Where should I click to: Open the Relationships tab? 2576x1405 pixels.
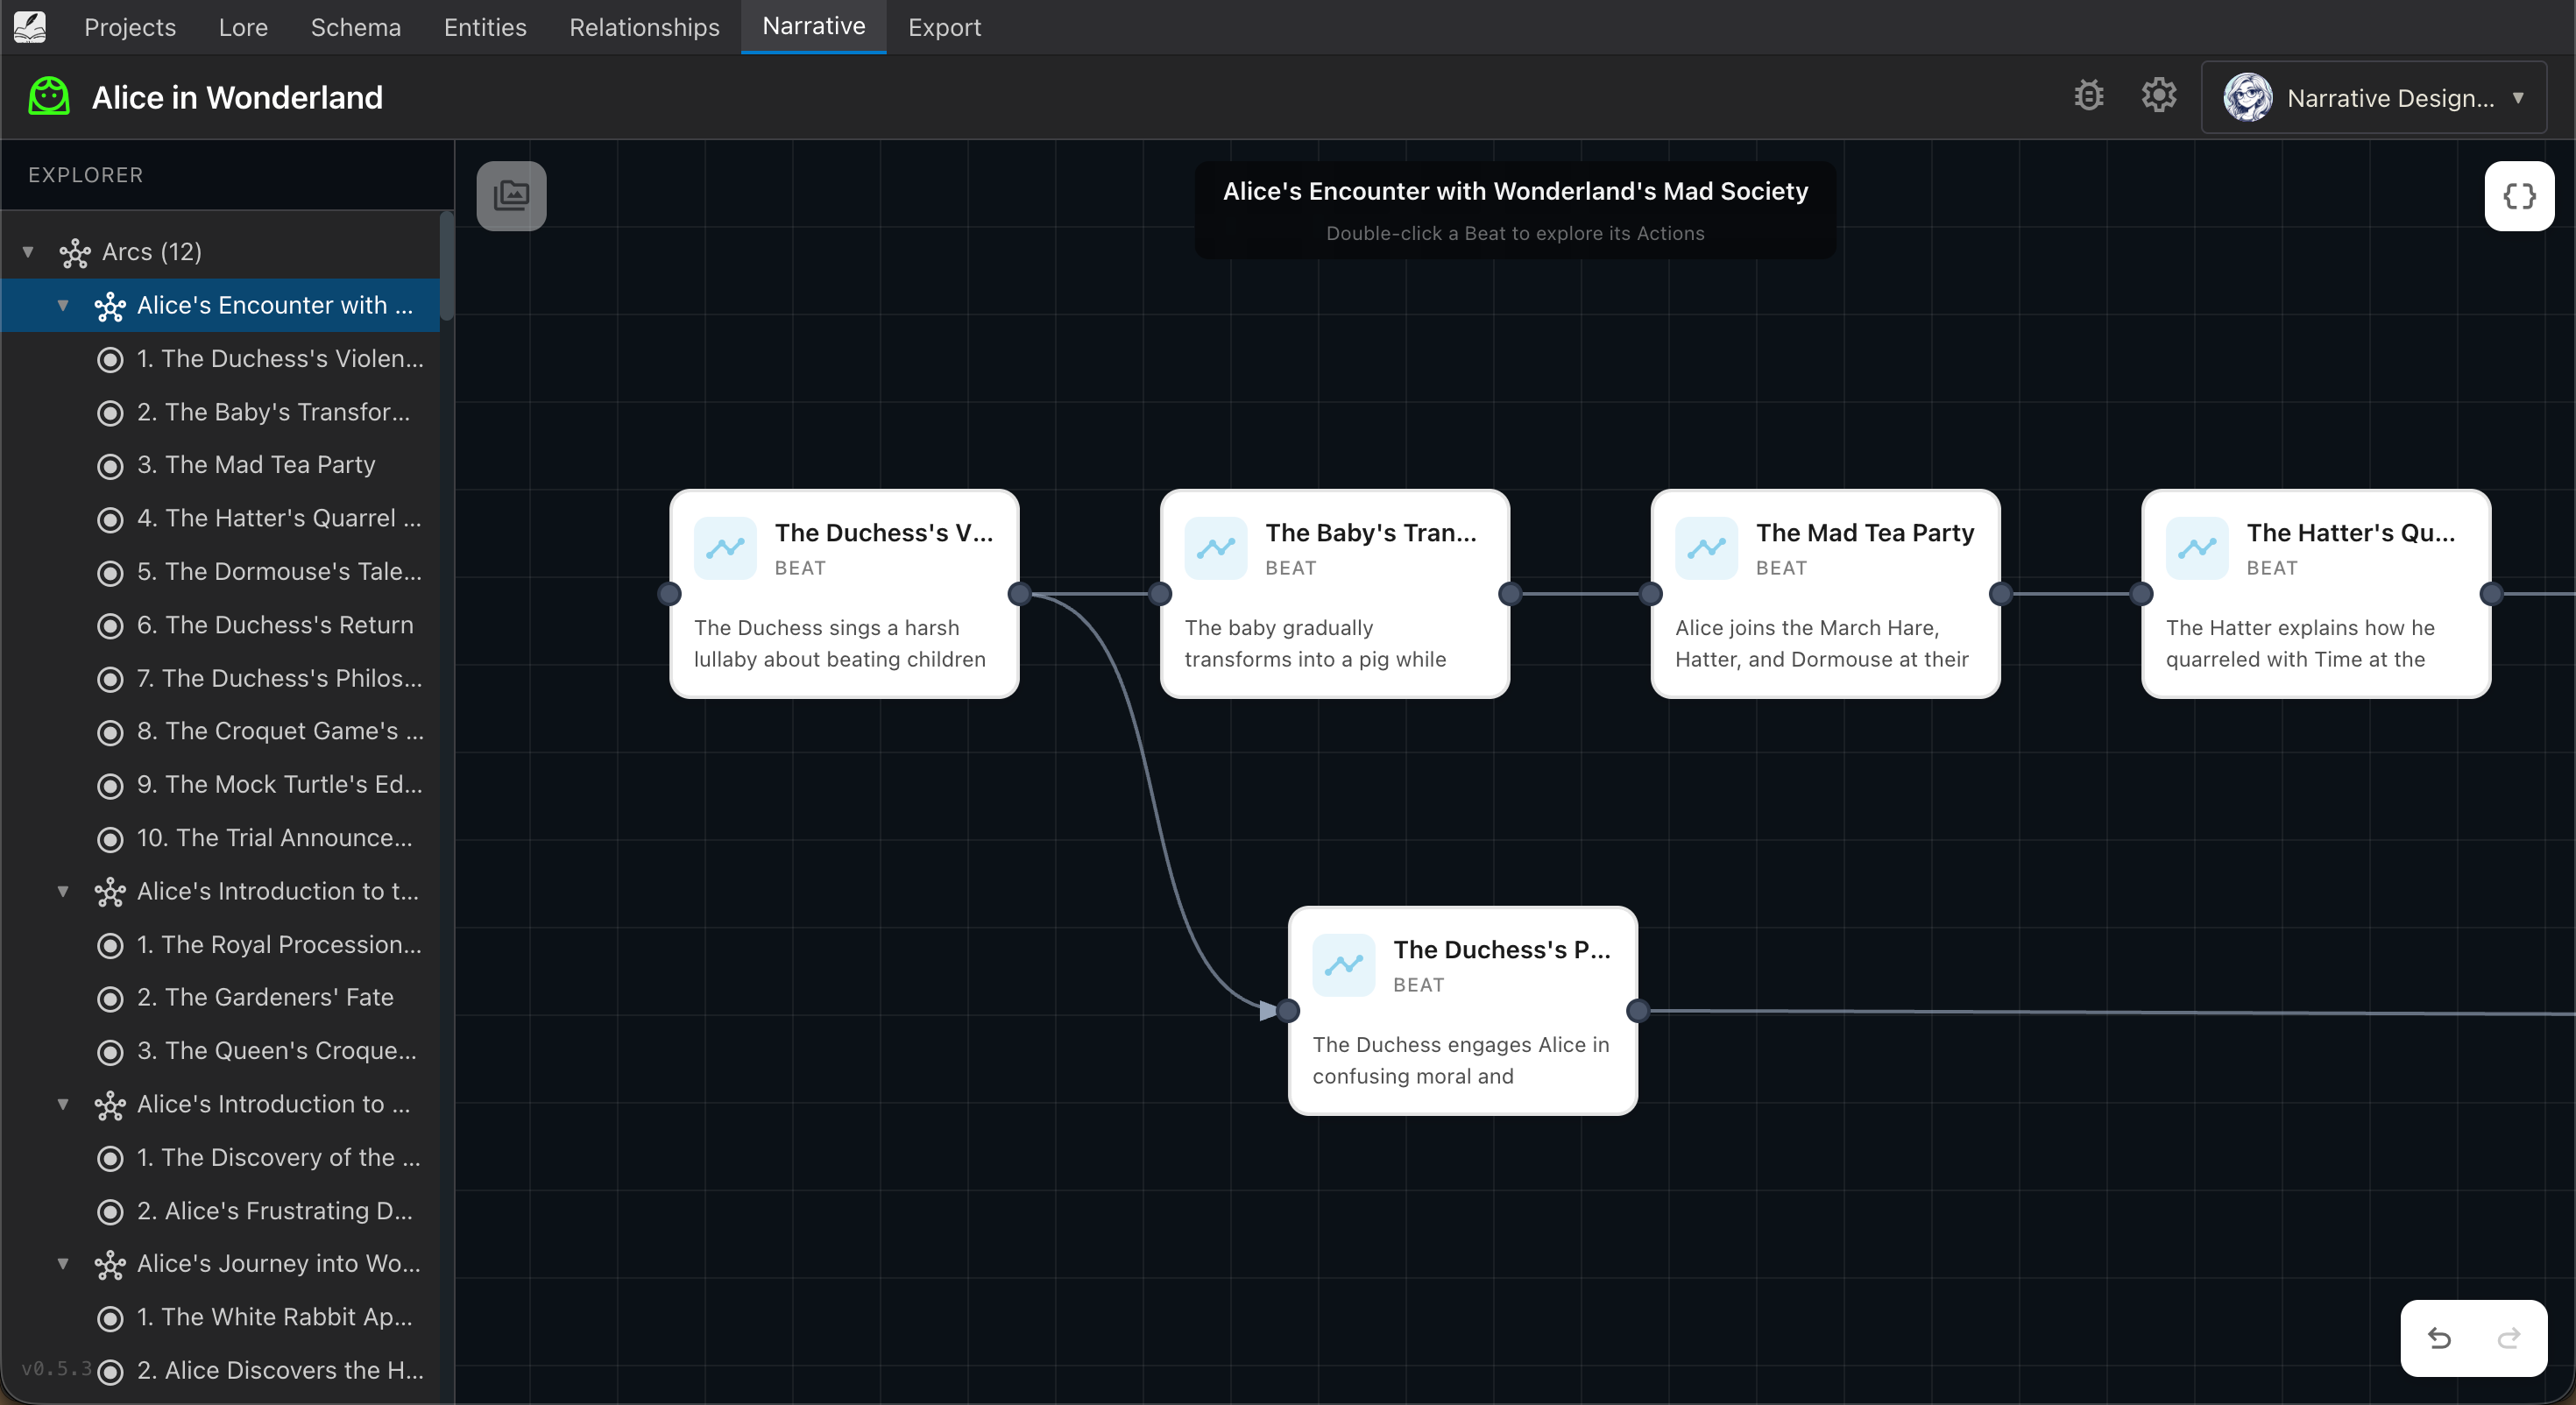point(643,27)
